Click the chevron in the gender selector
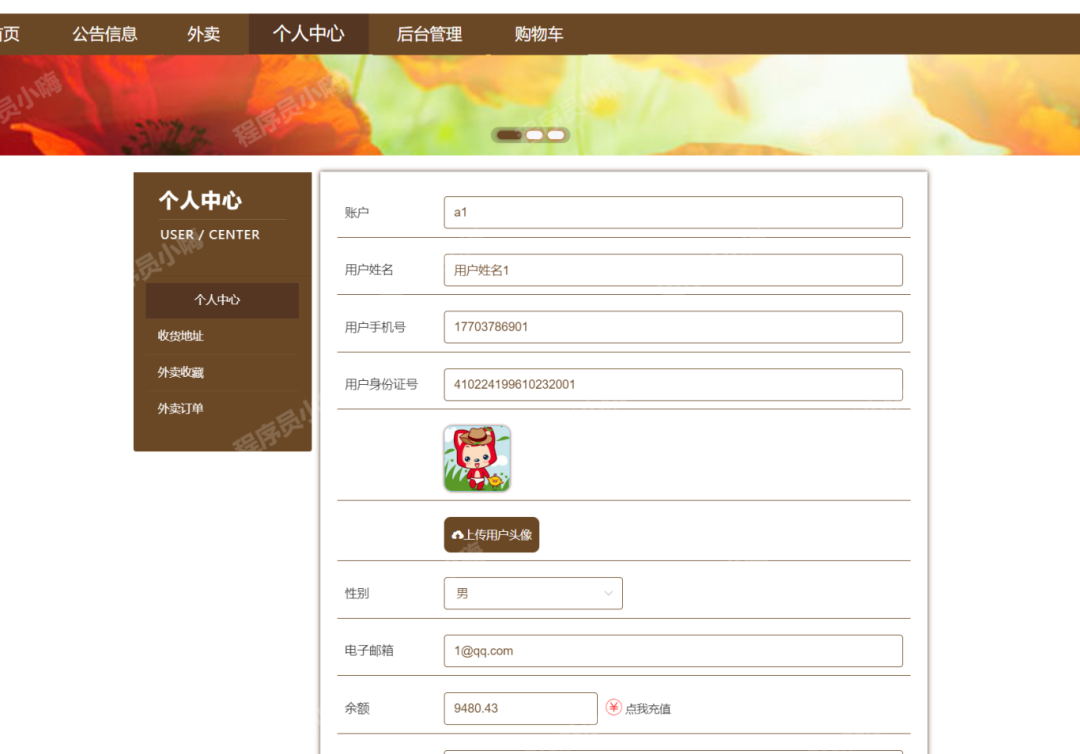Image resolution: width=1080 pixels, height=754 pixels. pyautogui.click(x=608, y=593)
